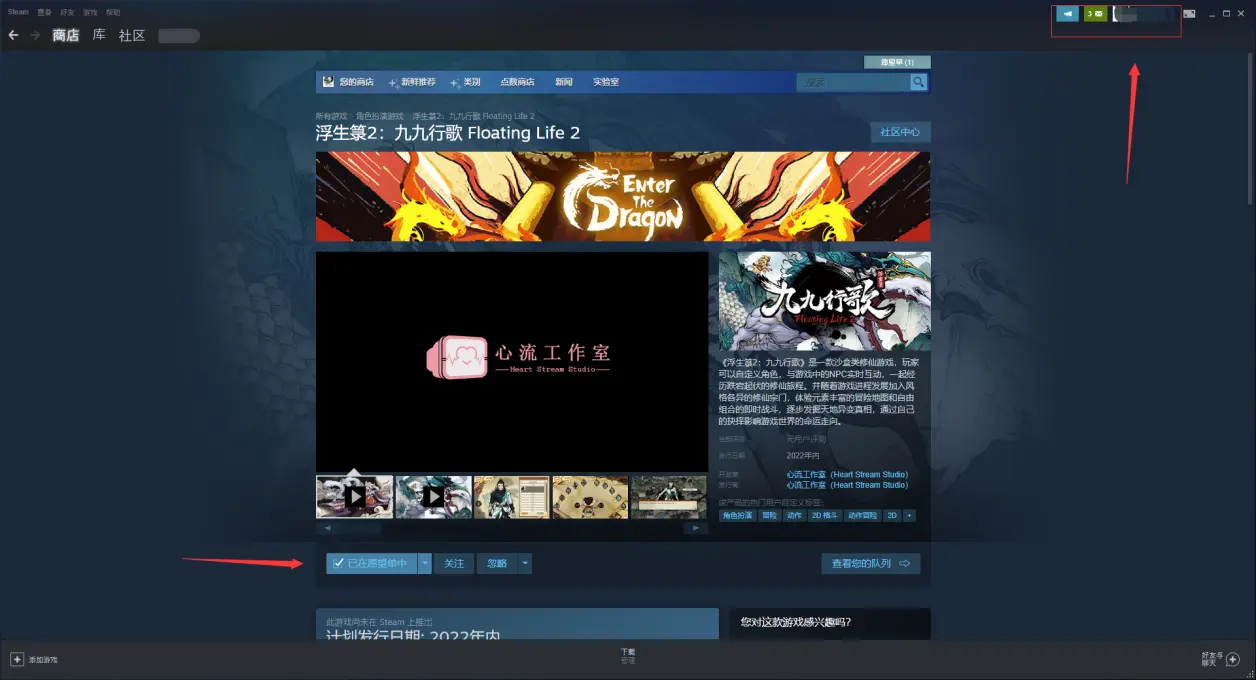The height and width of the screenshot is (680, 1256).
Task: Switch to Big Picture mode icon
Action: click(1189, 14)
